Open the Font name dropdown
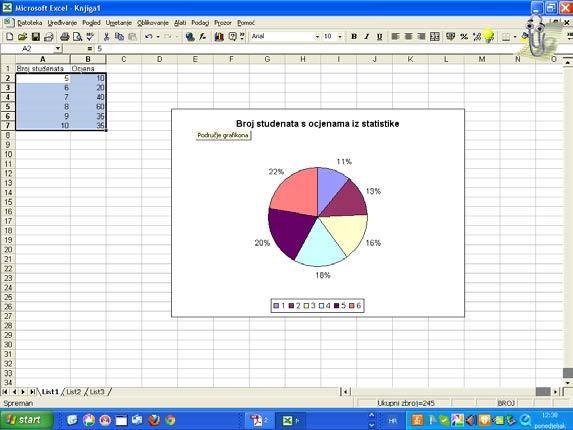Viewport: 573px width, 430px height. tap(317, 37)
